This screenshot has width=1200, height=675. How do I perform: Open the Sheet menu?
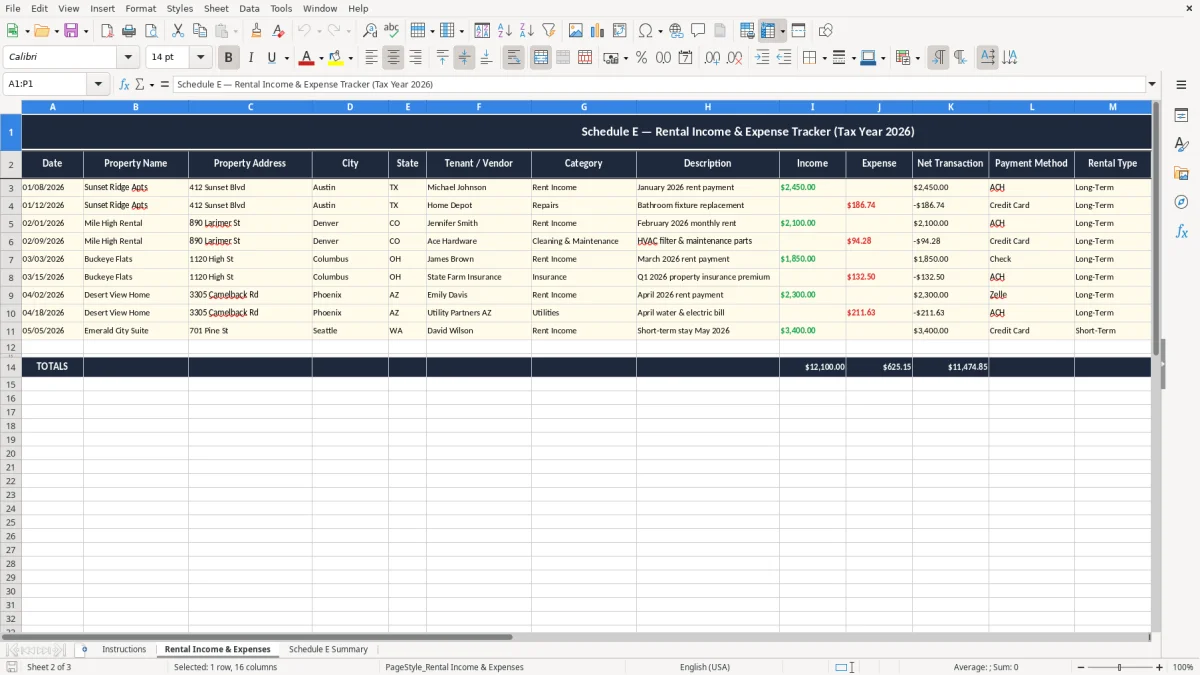216,8
